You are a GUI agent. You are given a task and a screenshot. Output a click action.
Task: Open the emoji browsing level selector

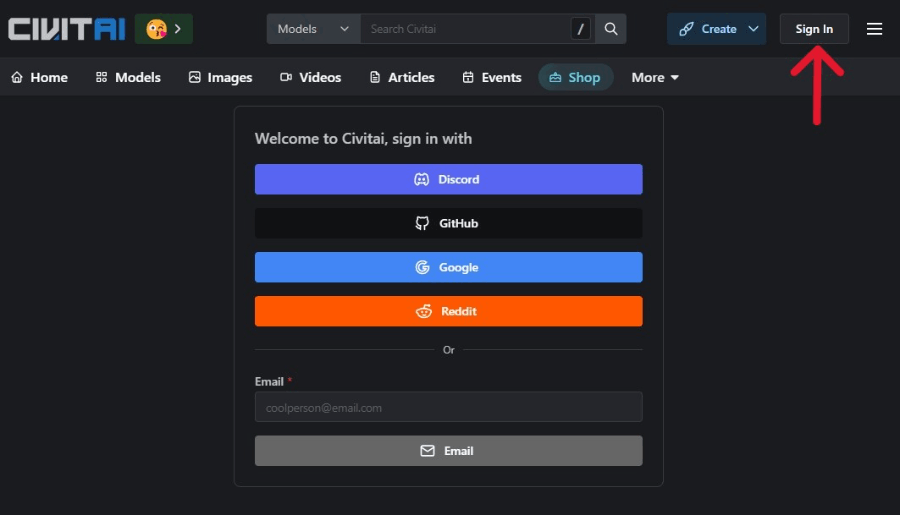(x=164, y=29)
